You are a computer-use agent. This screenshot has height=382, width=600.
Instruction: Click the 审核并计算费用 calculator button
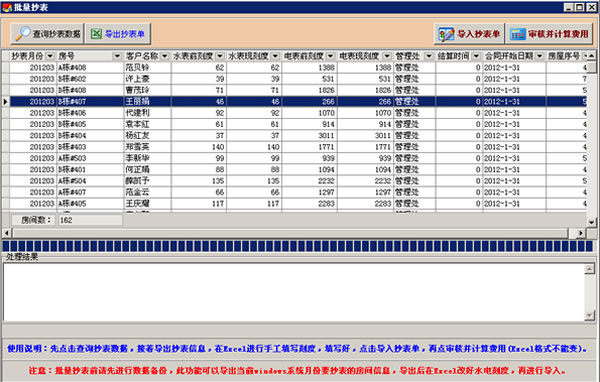(x=549, y=34)
